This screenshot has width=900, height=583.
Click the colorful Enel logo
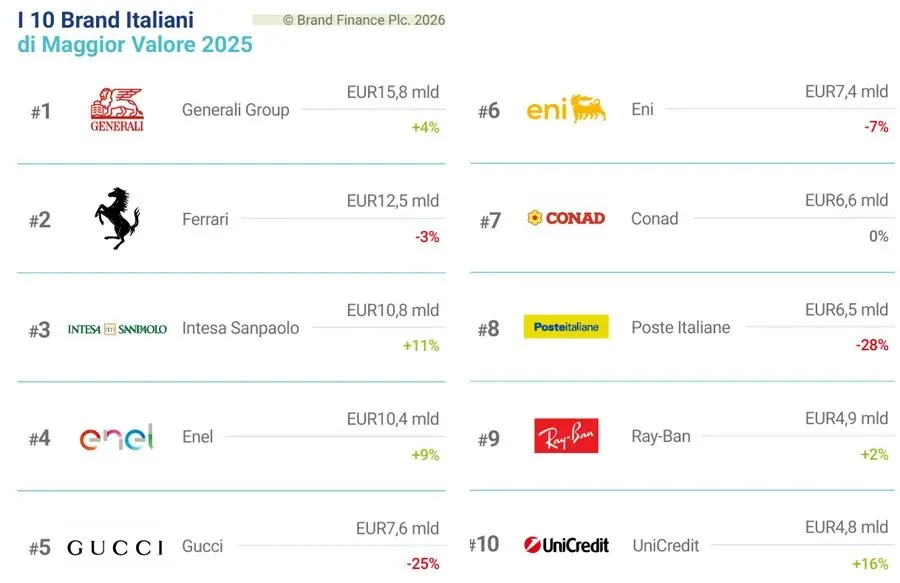[x=117, y=437]
